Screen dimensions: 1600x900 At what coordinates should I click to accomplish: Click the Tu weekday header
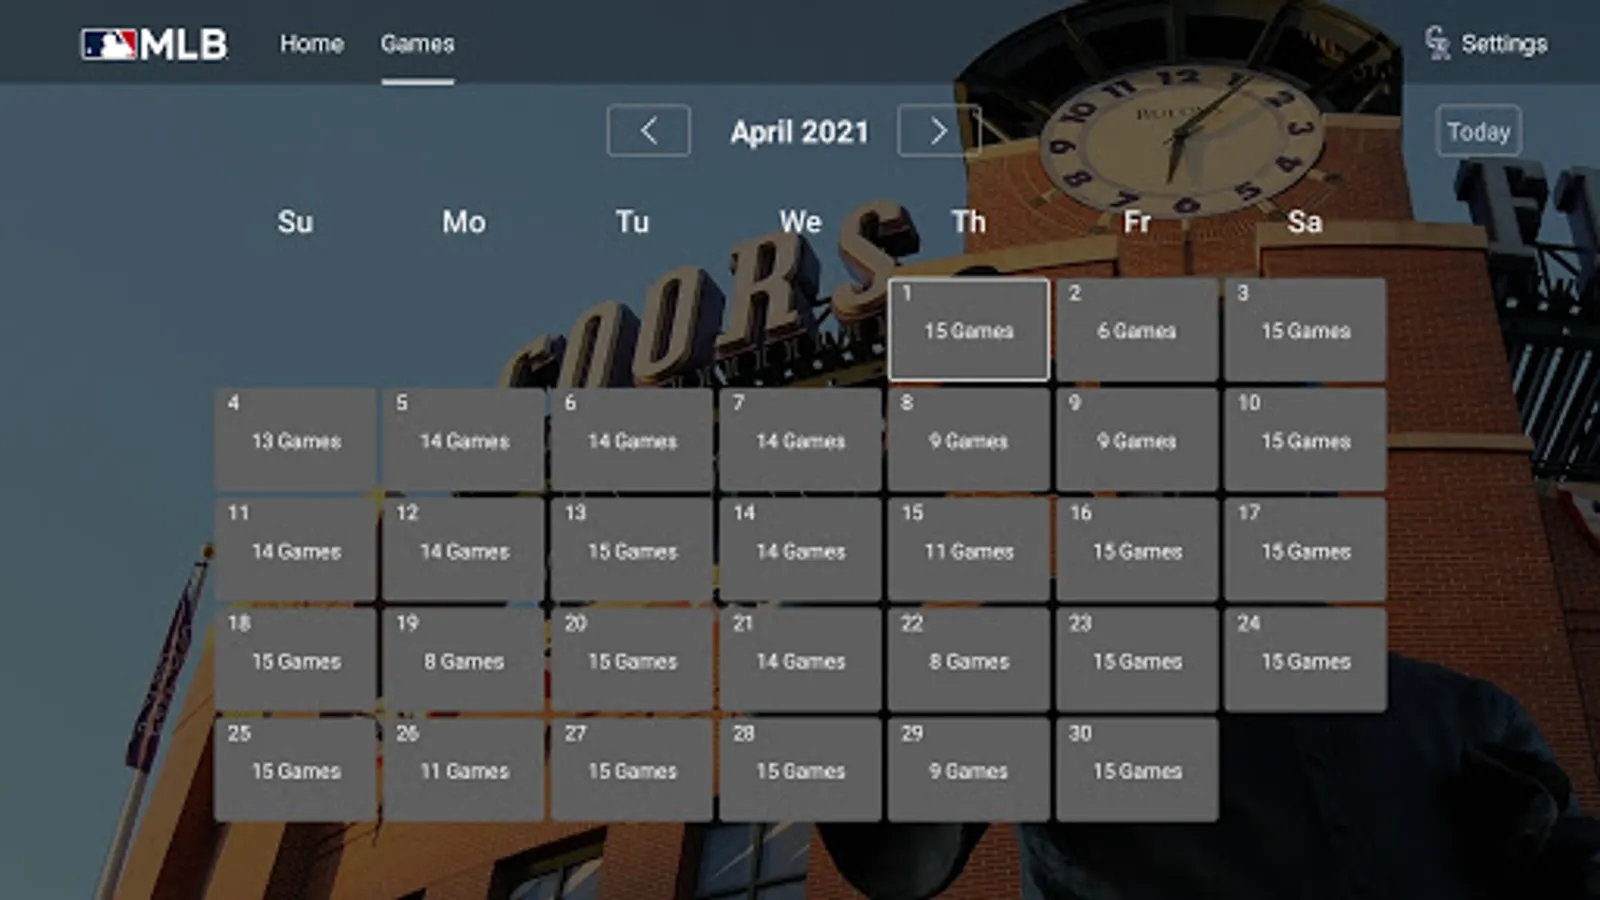pyautogui.click(x=632, y=222)
